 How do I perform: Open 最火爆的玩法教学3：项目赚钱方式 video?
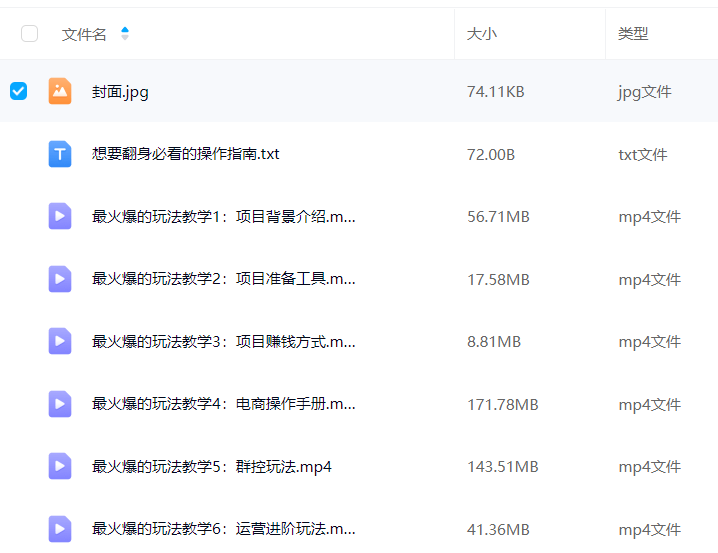point(223,342)
